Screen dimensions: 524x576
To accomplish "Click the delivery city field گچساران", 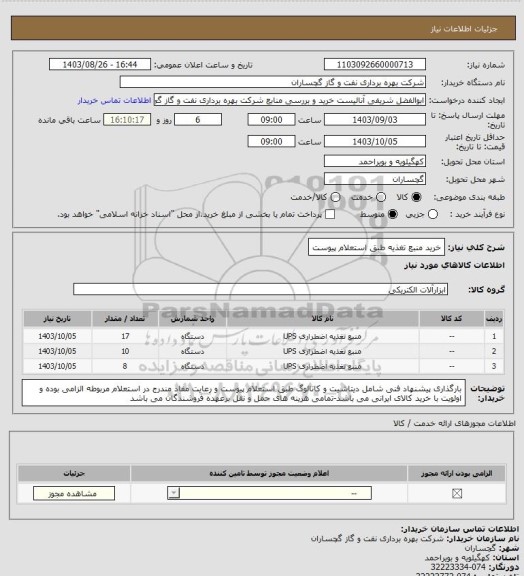I will click(375, 179).
